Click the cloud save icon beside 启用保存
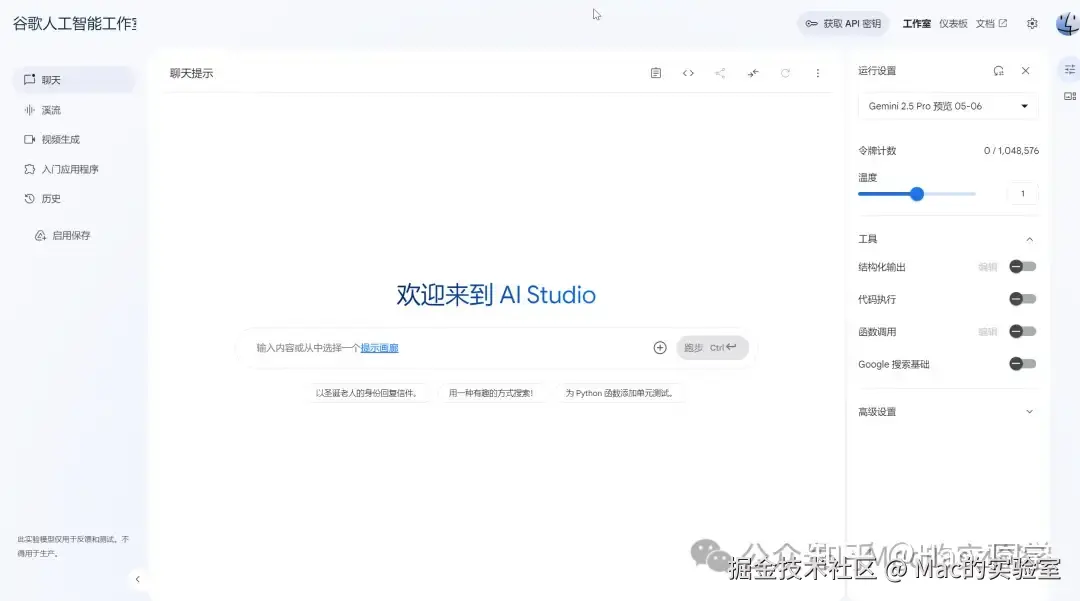This screenshot has height=601, width=1080. (41, 235)
